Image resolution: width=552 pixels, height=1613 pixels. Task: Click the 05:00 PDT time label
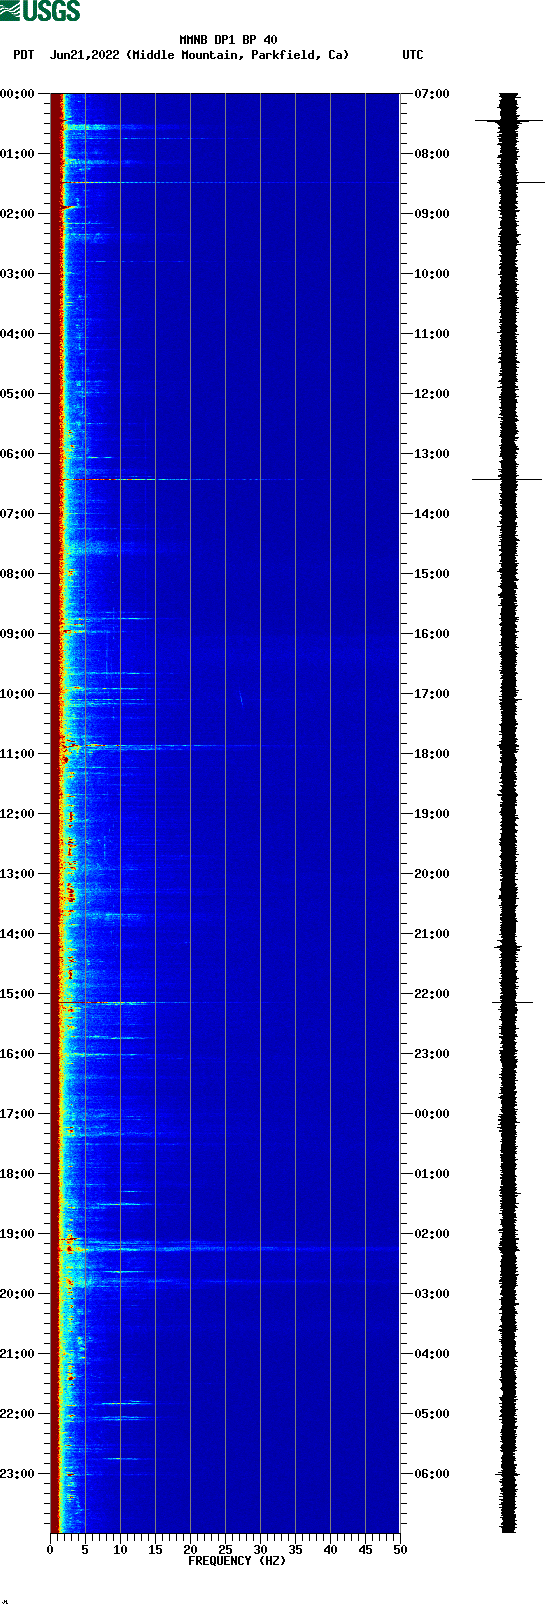click(18, 394)
